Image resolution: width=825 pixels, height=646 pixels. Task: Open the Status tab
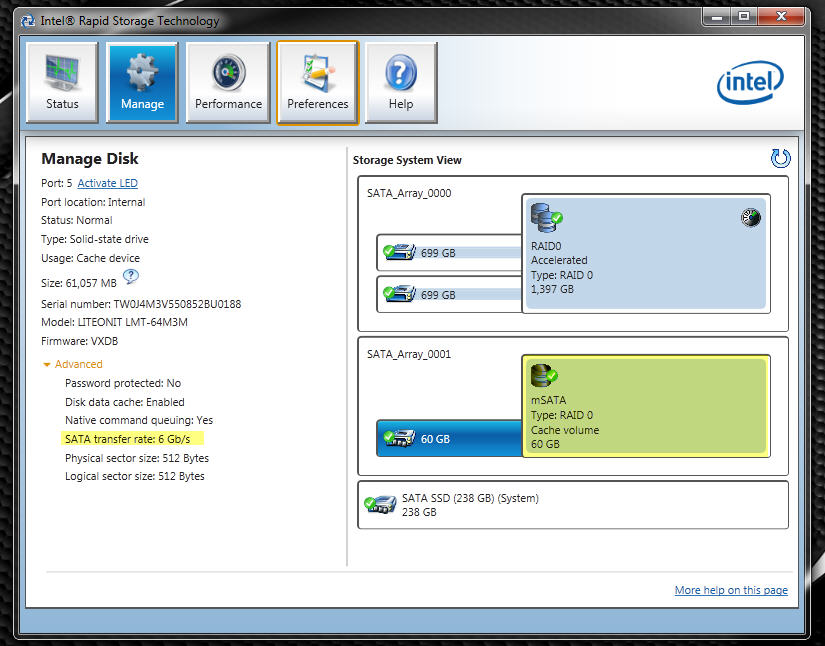[x=62, y=82]
